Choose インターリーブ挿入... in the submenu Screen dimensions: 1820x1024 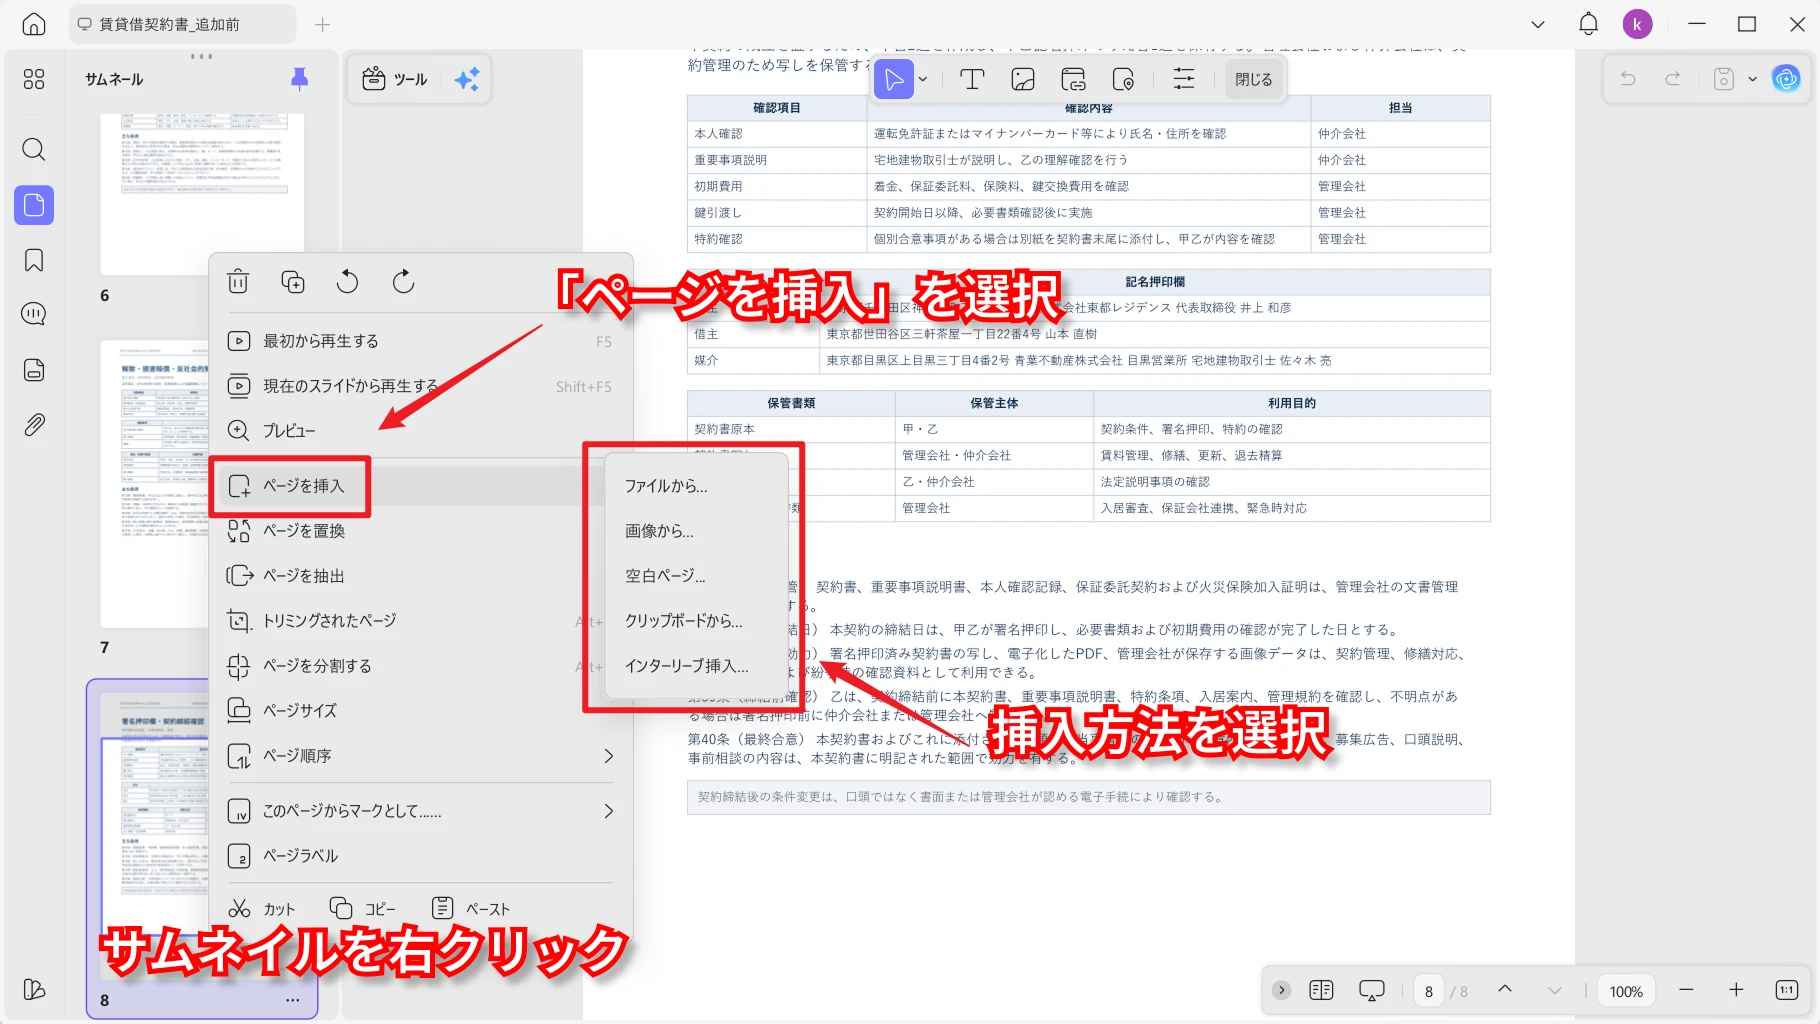pyautogui.click(x=696, y=666)
